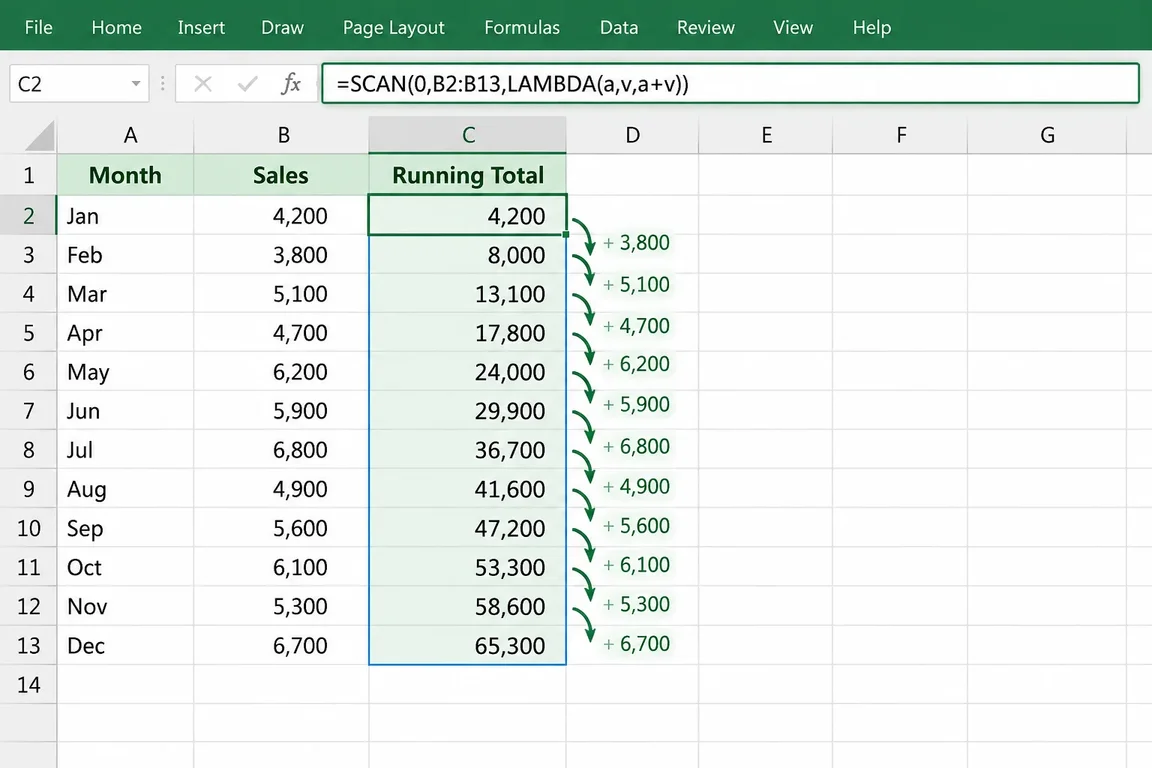Click the fill handle on cell C2

click(566, 234)
